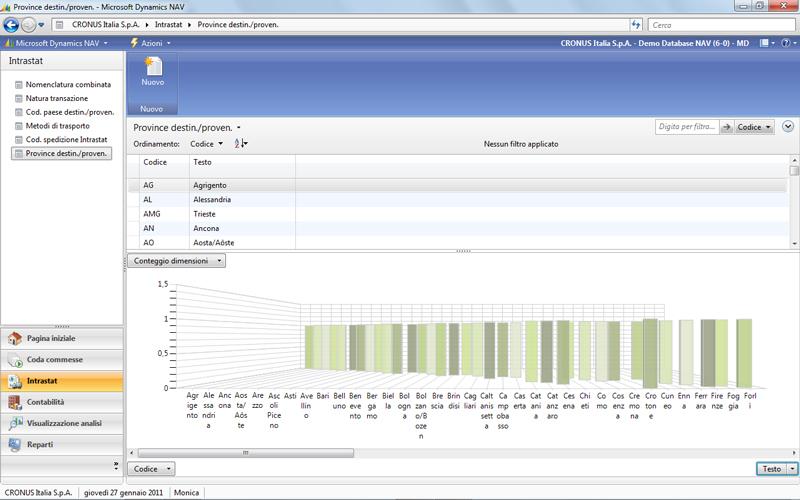Screen dimensions: 800x500
Task: Click the Digita per filtrare input field
Action: coord(688,127)
